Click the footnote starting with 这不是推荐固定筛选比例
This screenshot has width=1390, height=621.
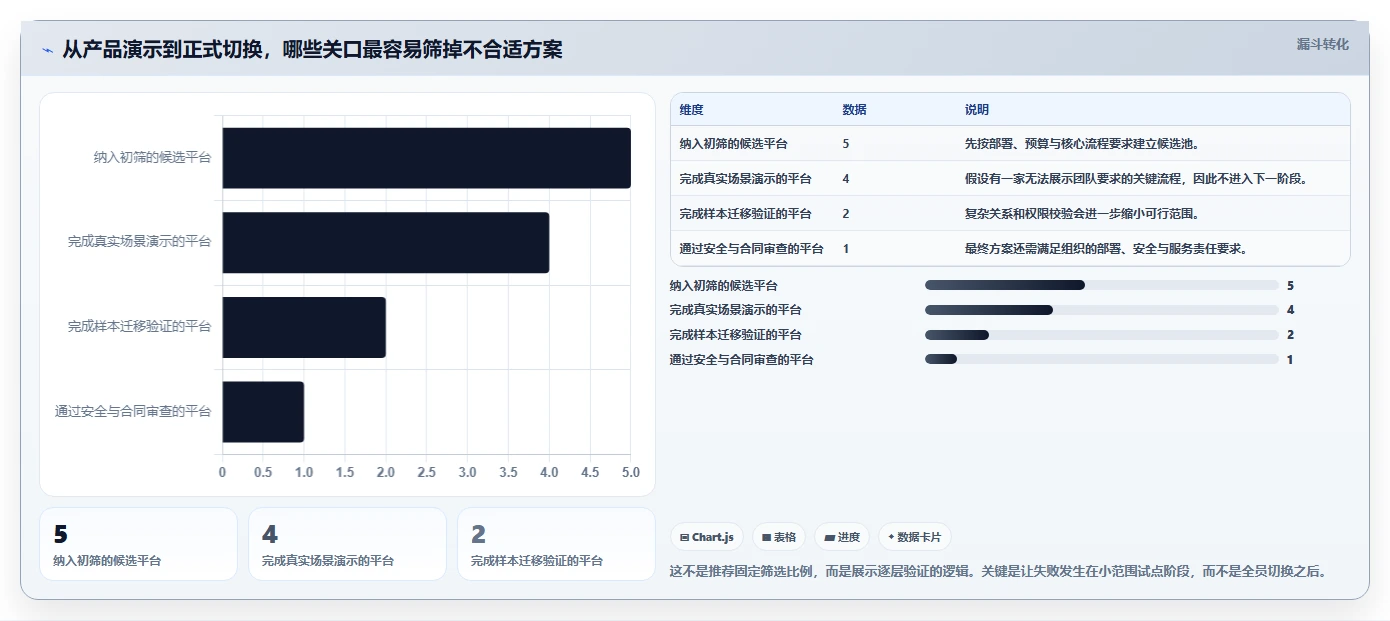[x=997, y=572]
